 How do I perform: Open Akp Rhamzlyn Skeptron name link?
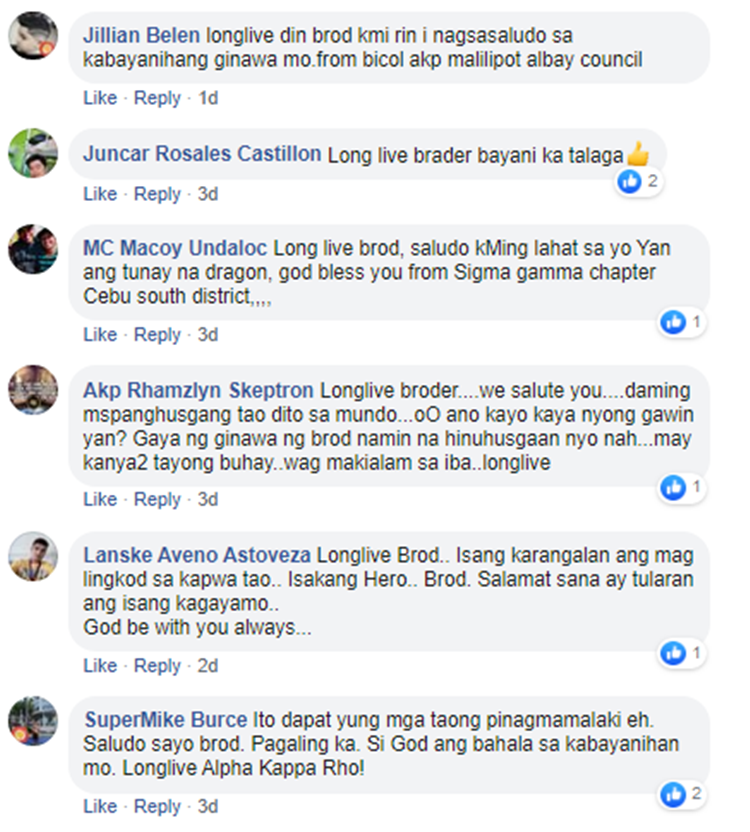coord(198,391)
